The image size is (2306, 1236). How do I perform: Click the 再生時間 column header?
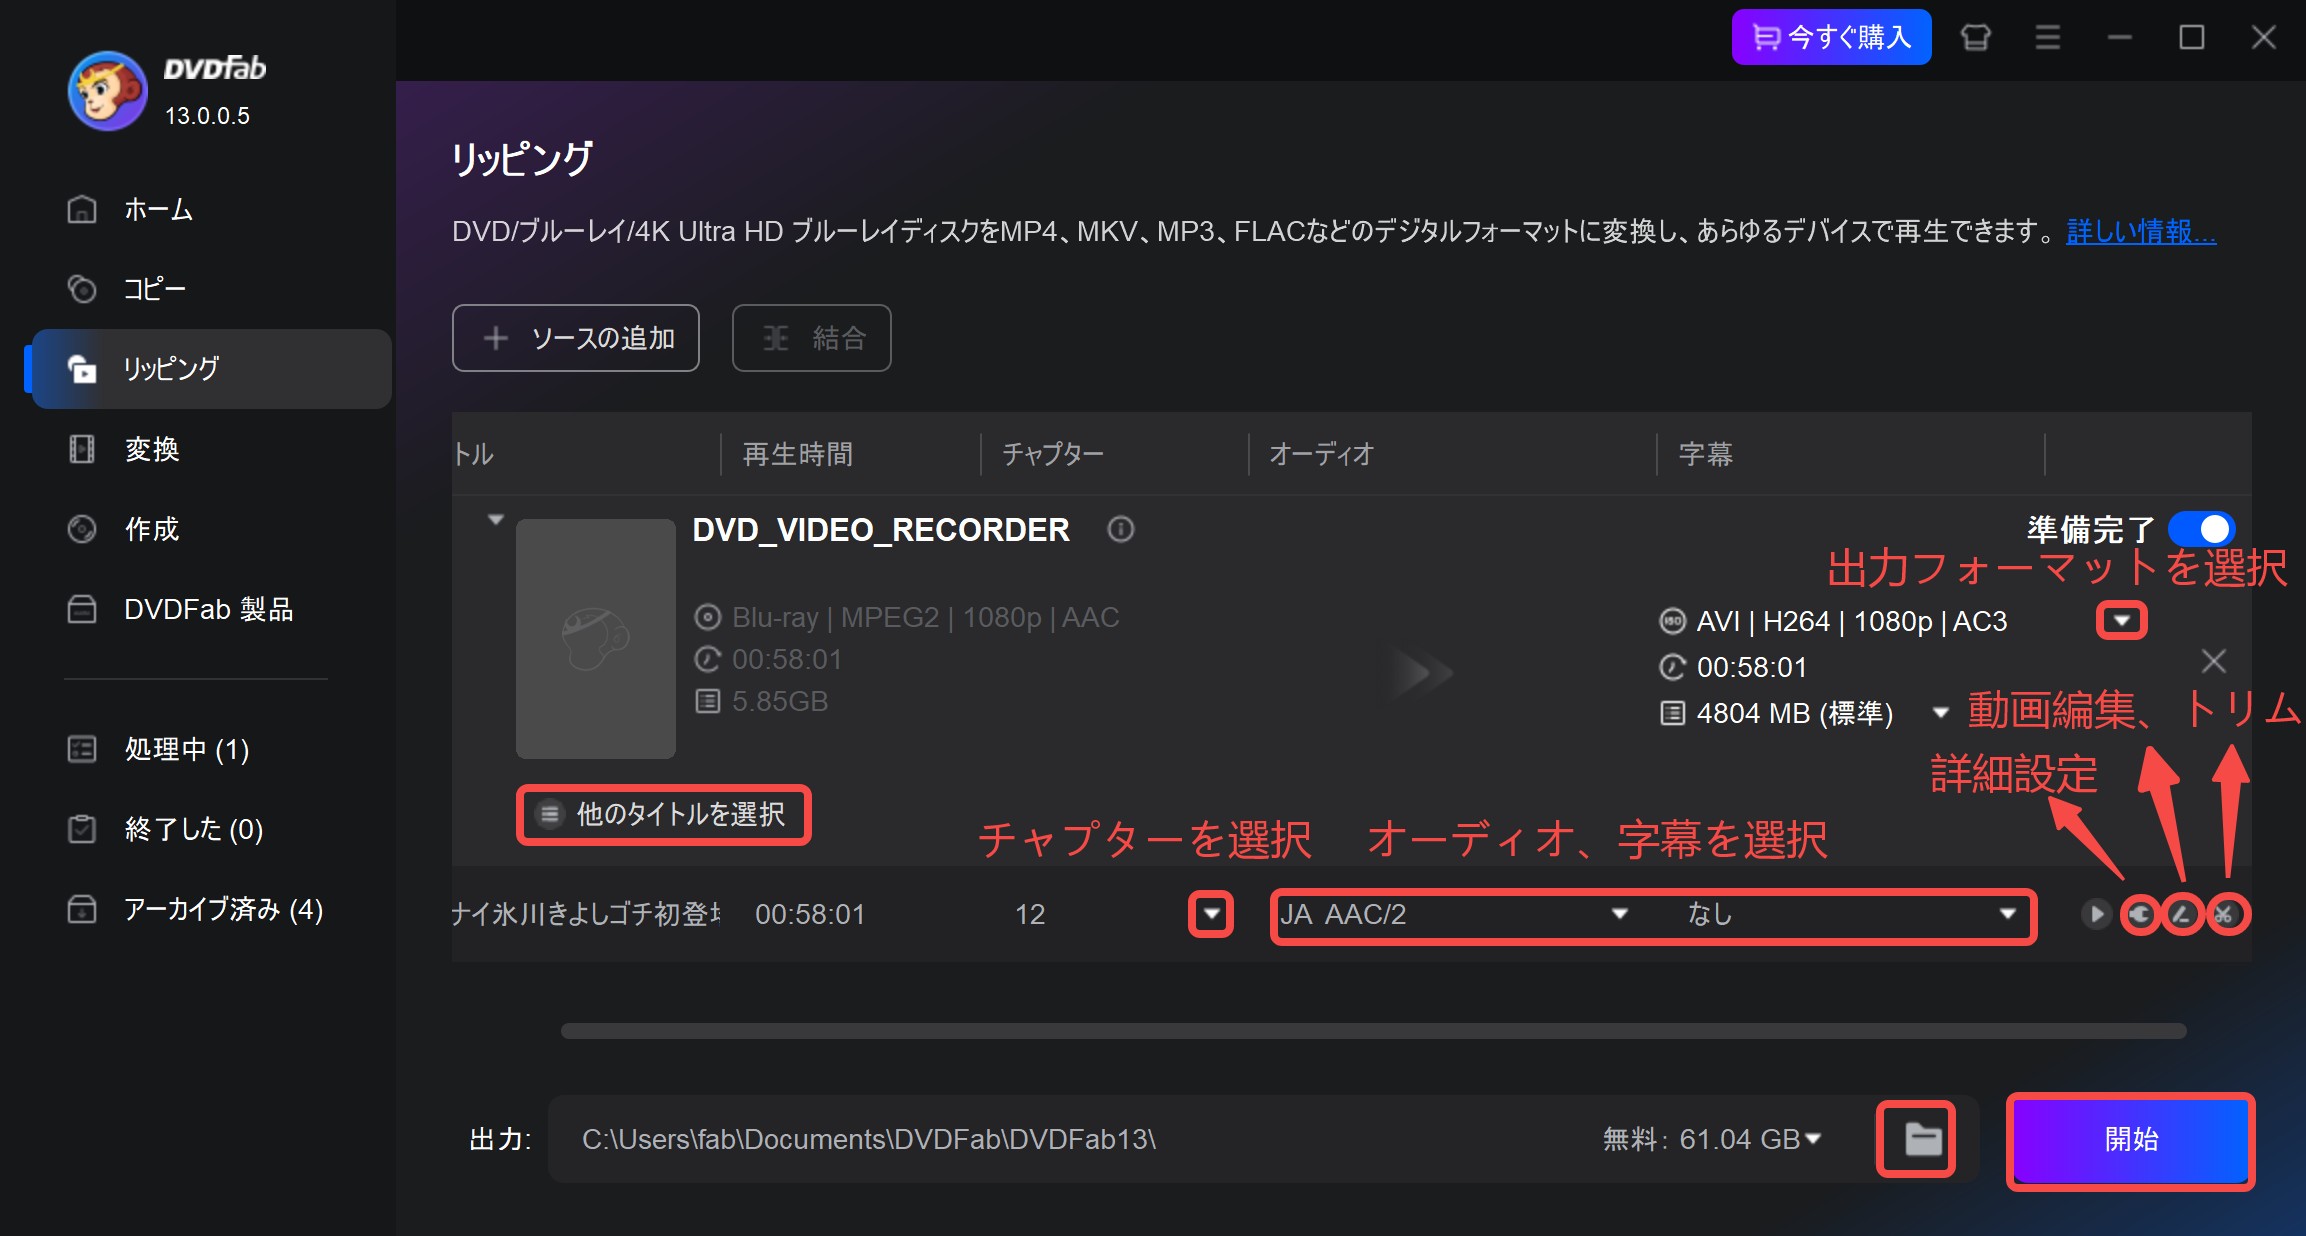[797, 454]
